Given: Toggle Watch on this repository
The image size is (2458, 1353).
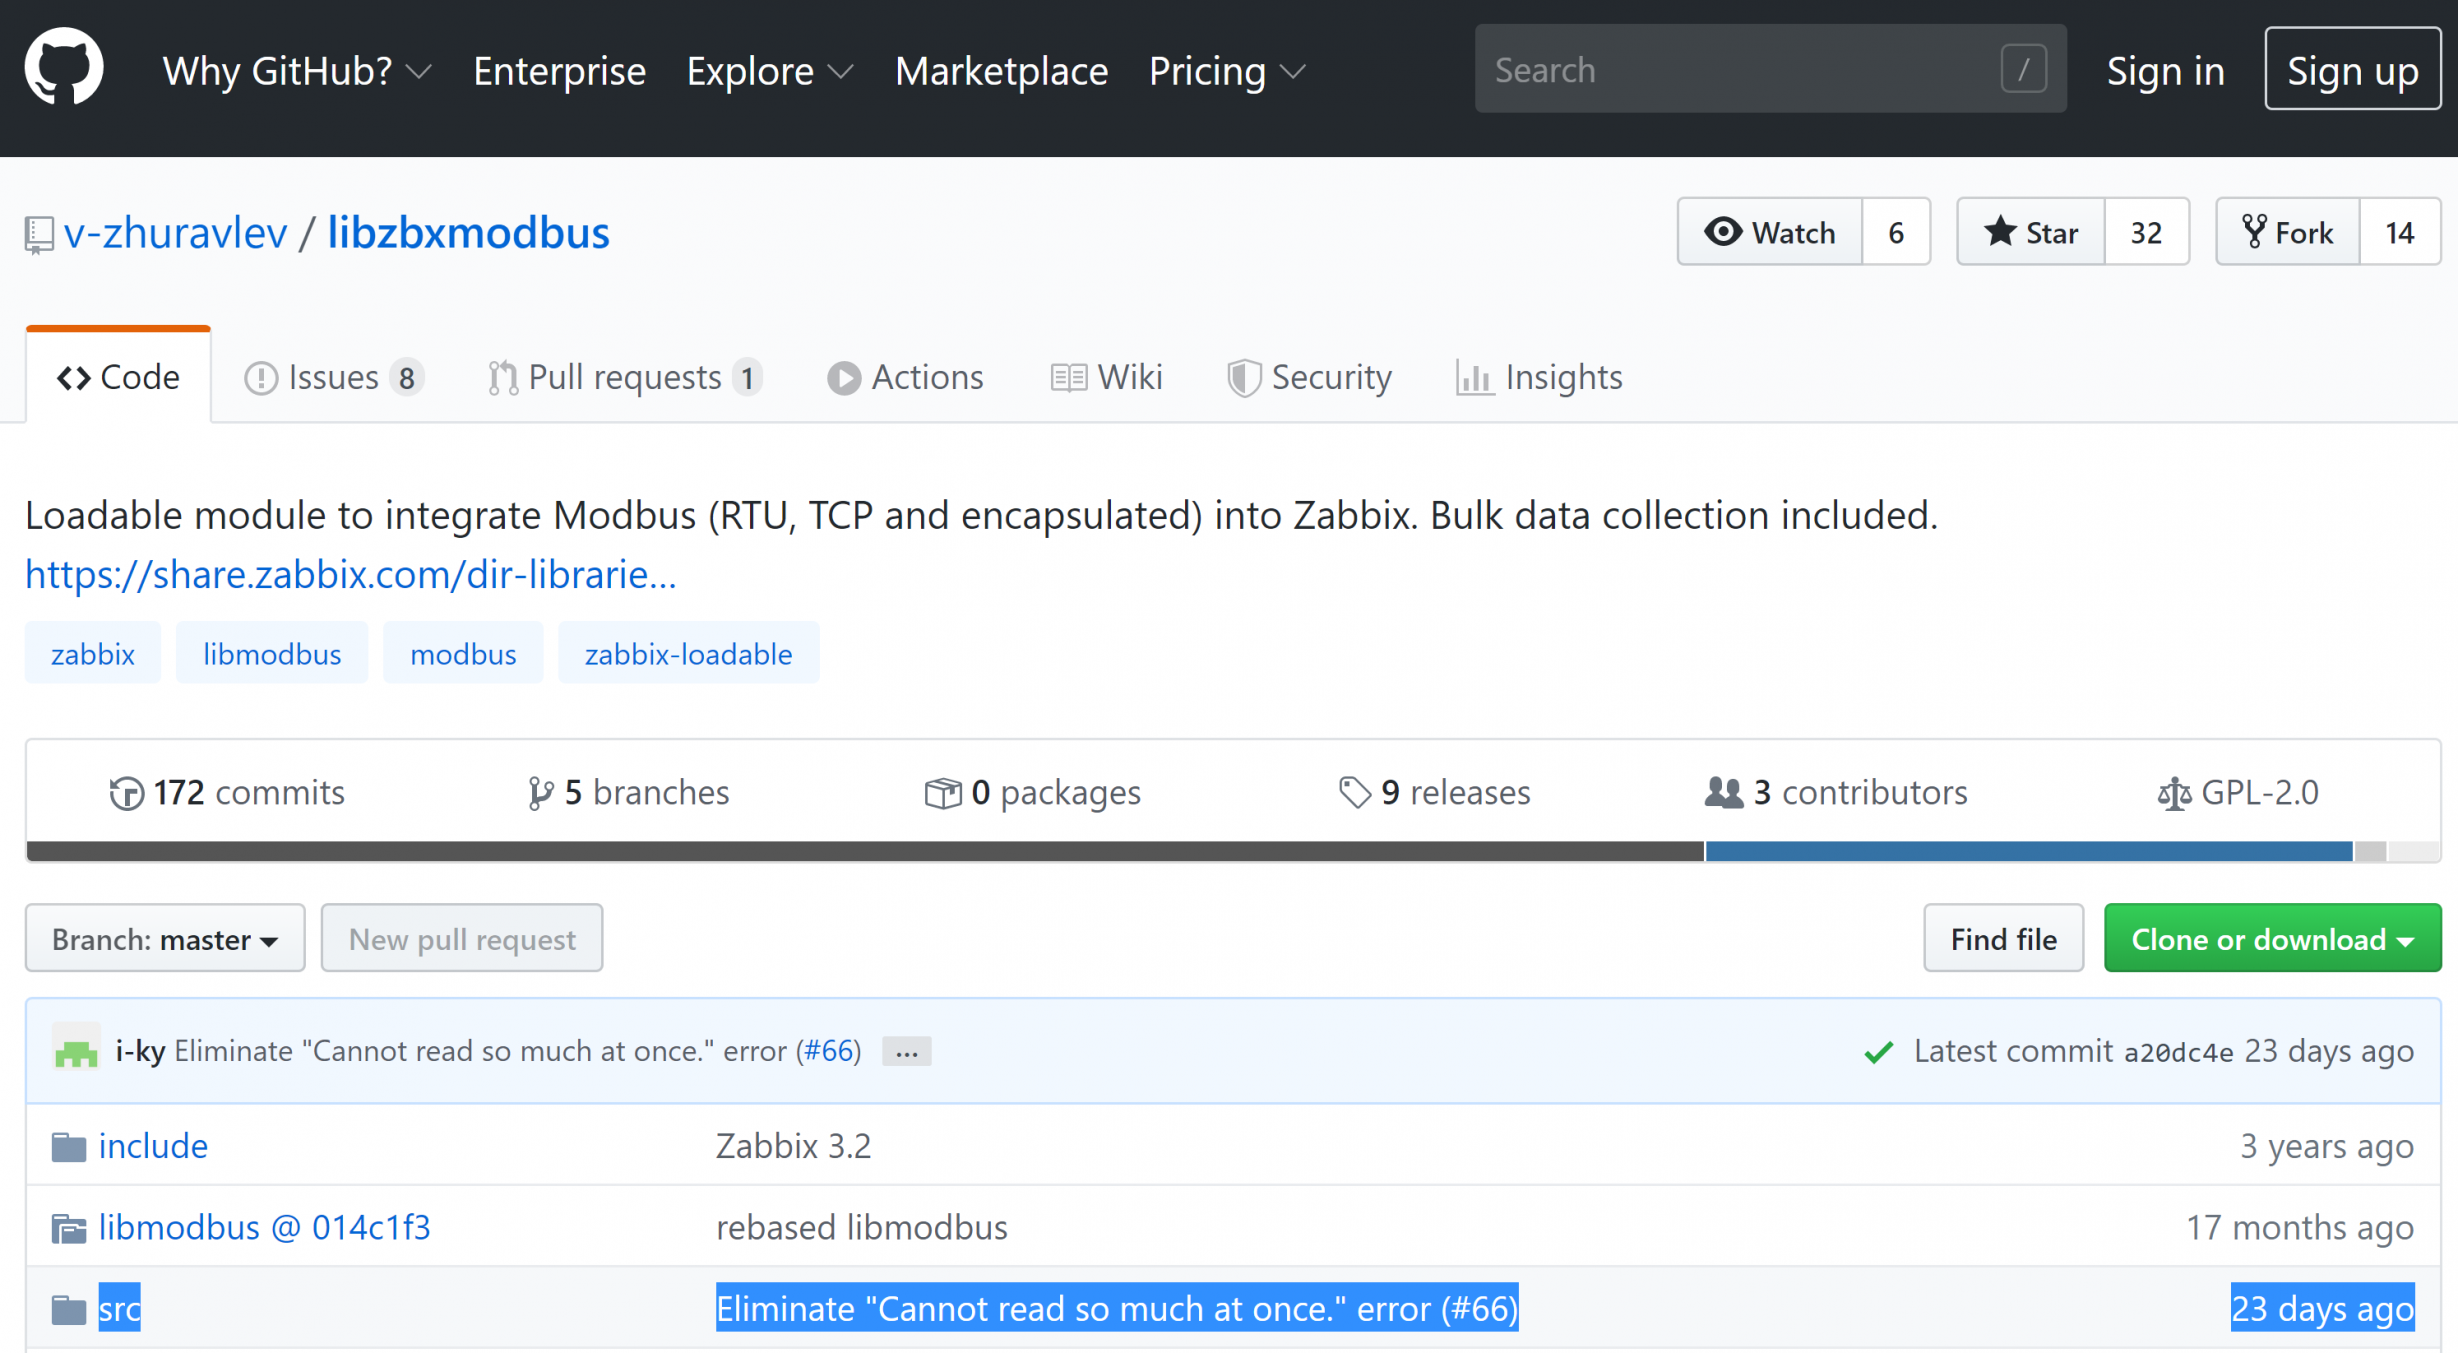Looking at the screenshot, I should pos(1770,232).
